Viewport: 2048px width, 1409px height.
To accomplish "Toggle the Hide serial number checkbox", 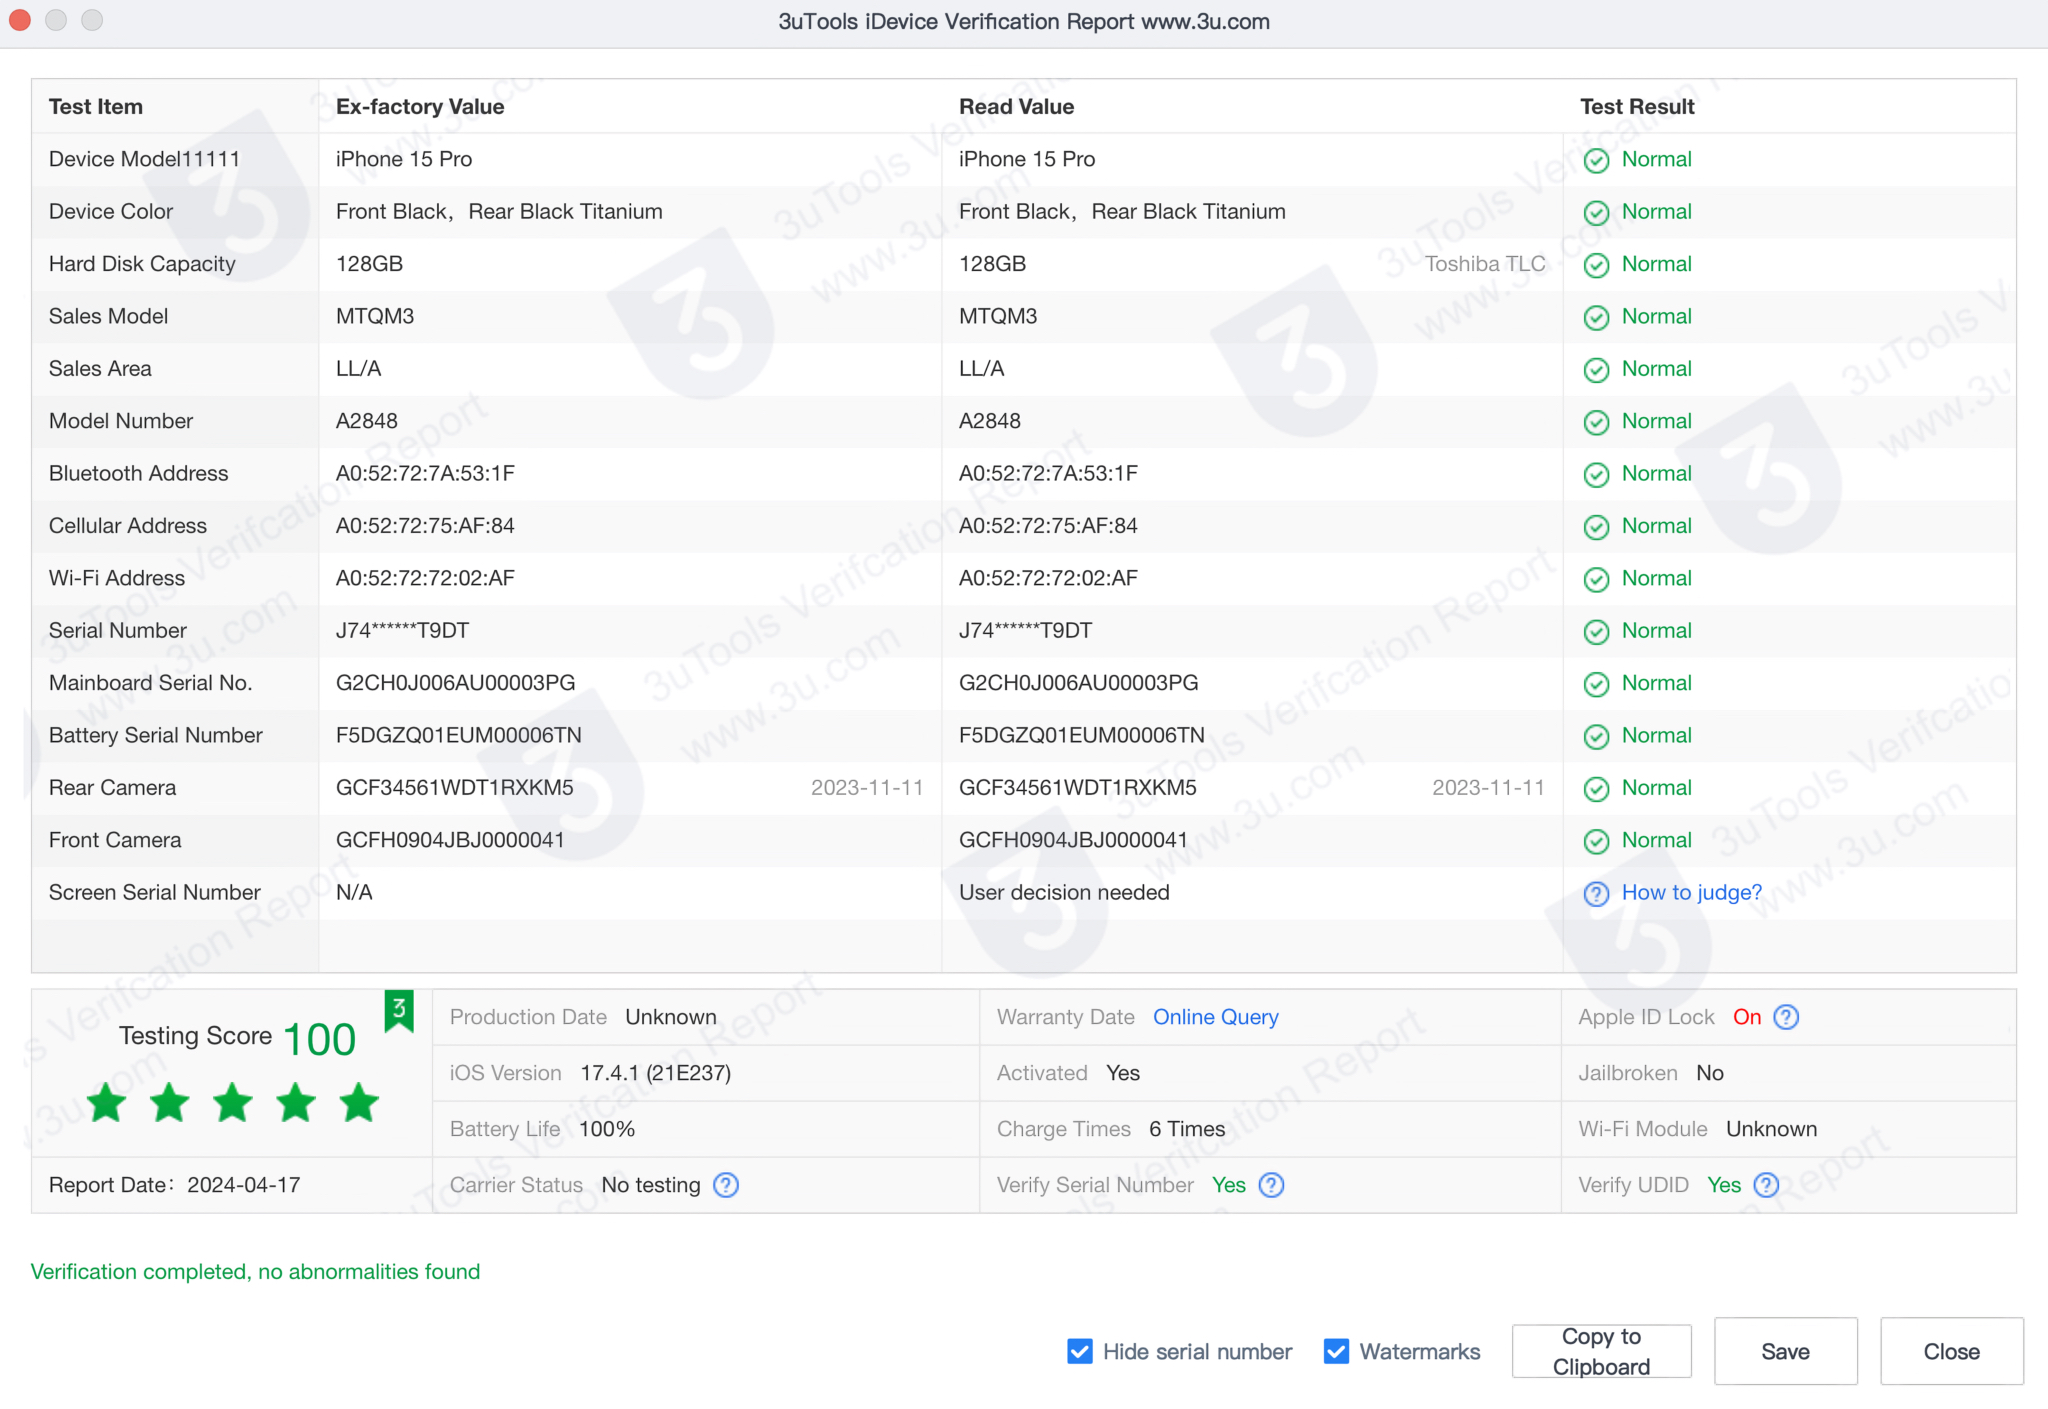I will tap(1080, 1352).
